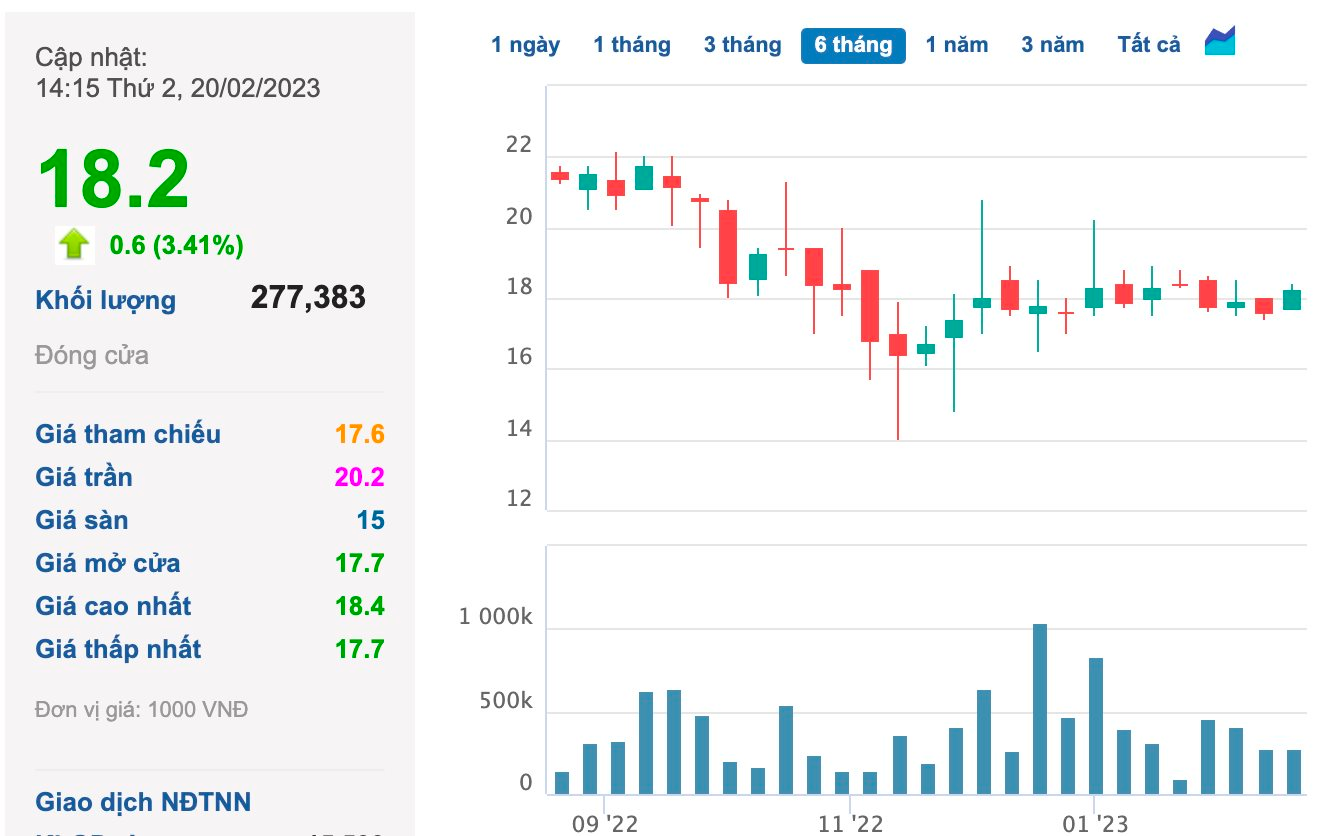Click the last green candlestick on the chart

(x=1292, y=299)
